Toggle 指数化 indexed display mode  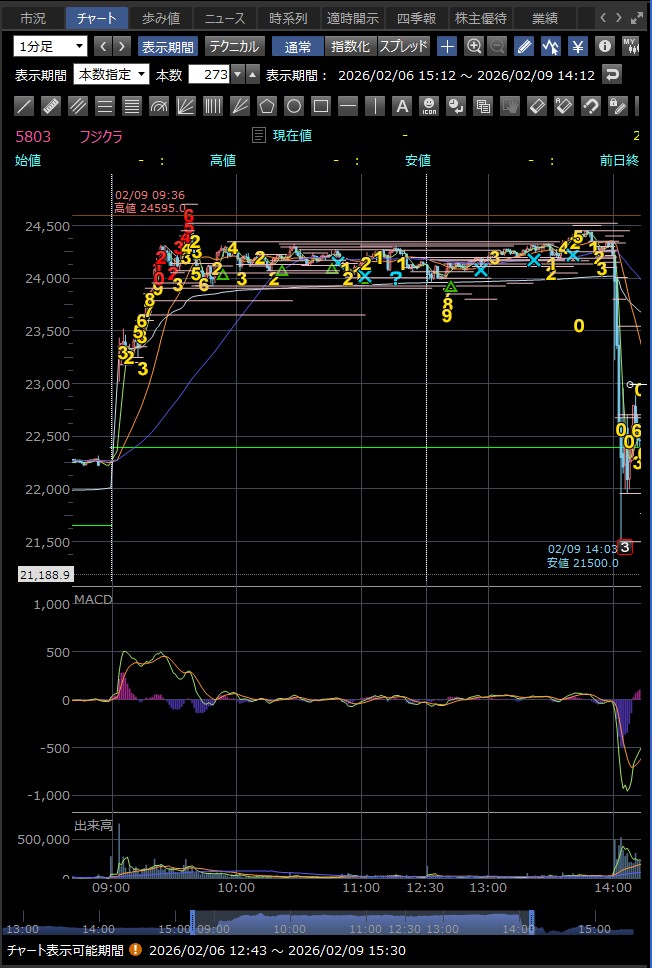pyautogui.click(x=350, y=46)
